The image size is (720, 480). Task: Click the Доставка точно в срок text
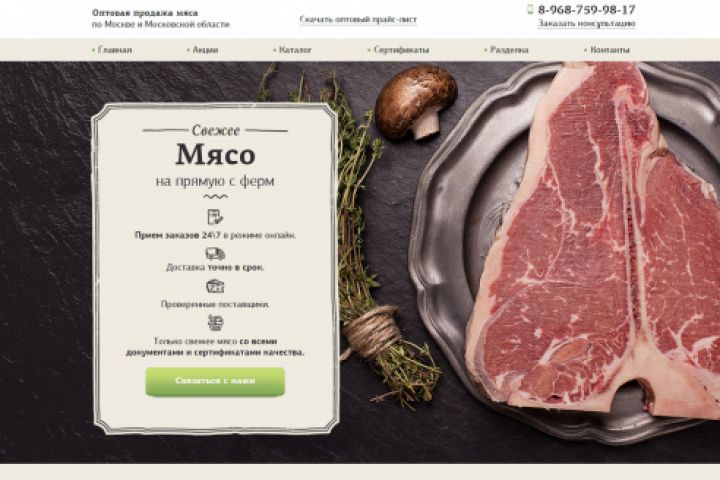(215, 267)
